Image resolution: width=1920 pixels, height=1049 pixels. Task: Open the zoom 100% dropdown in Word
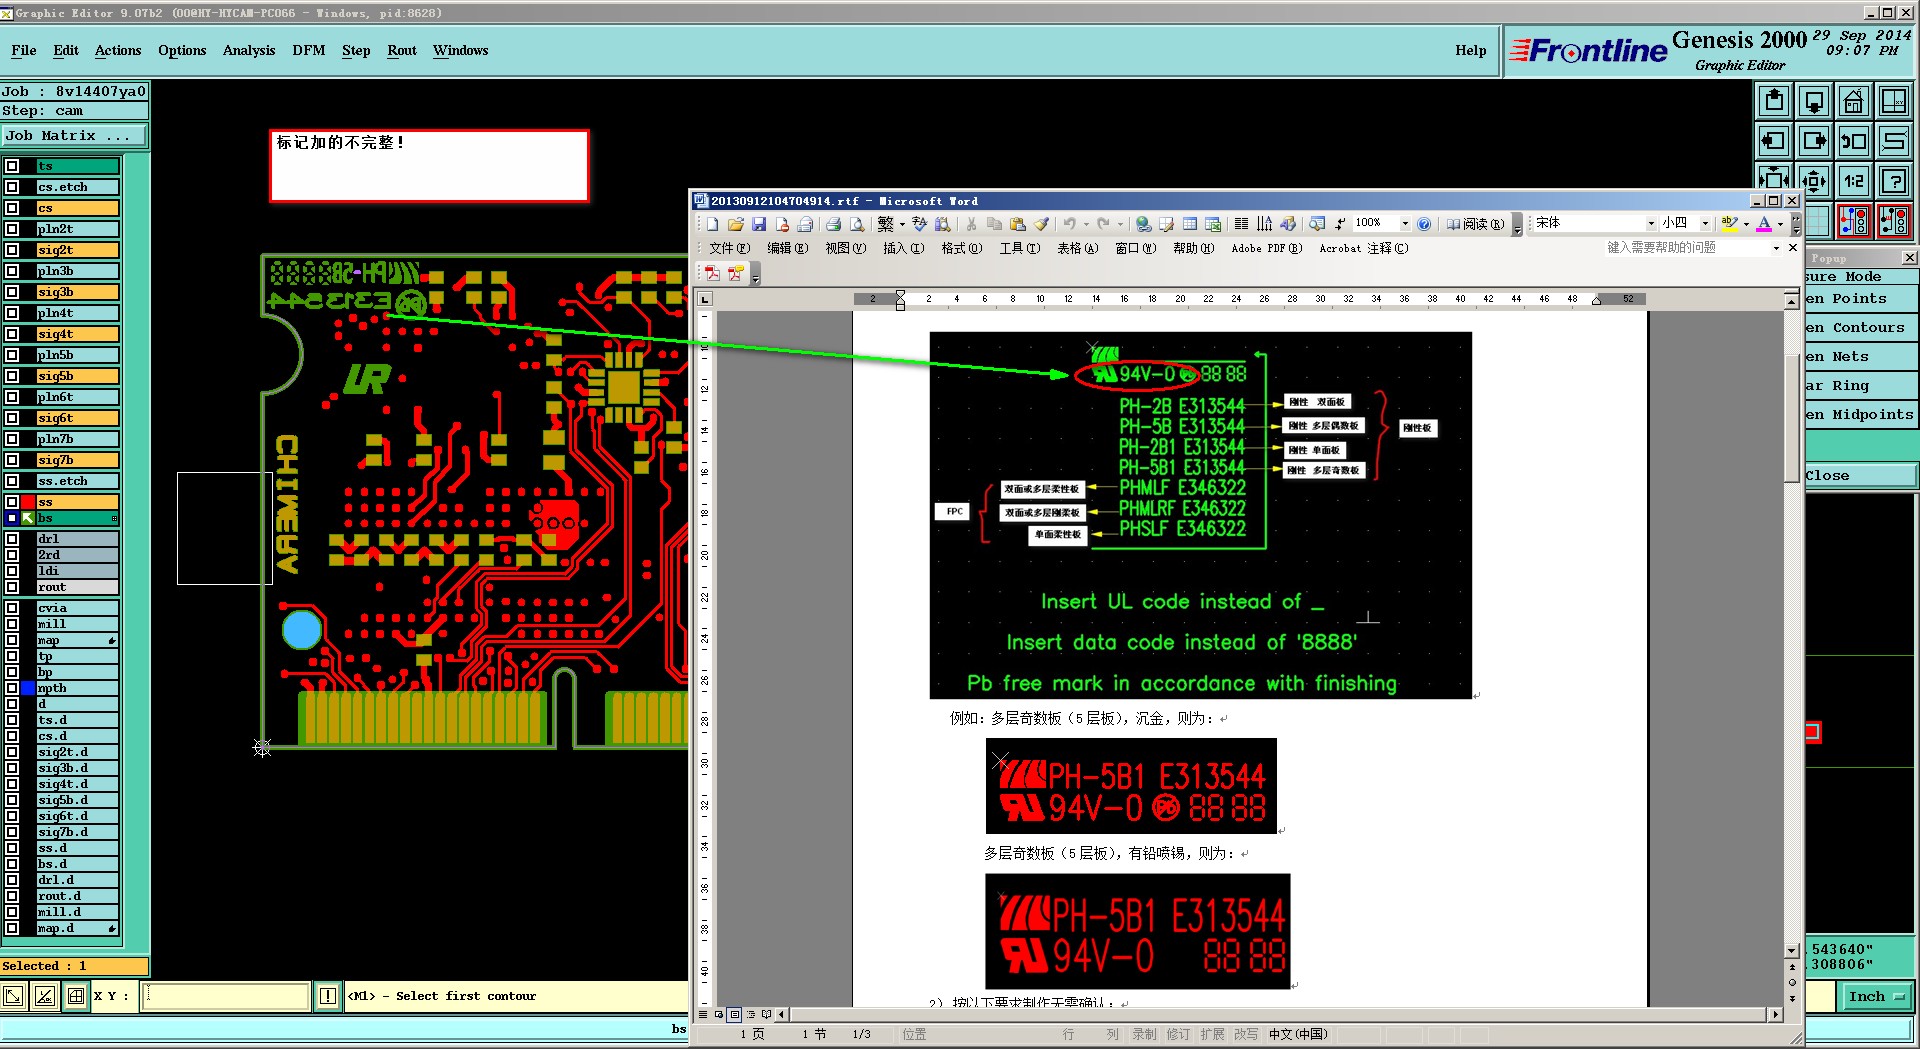tap(1405, 224)
